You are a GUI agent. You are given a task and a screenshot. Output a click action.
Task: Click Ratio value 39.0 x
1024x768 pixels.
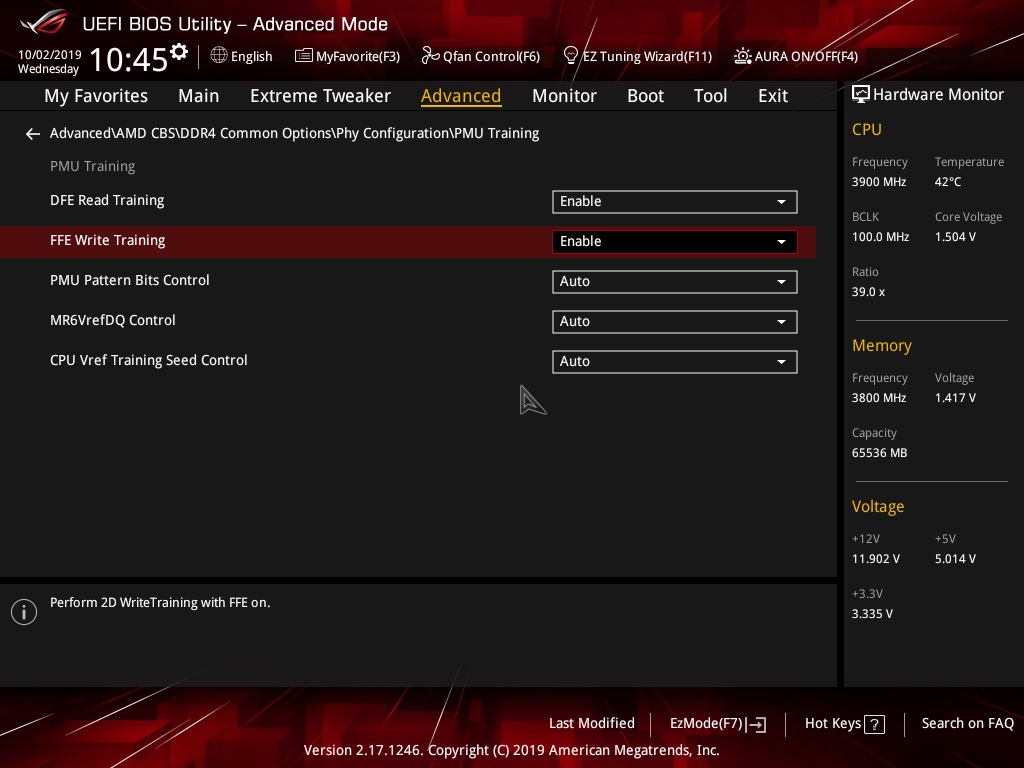868,292
